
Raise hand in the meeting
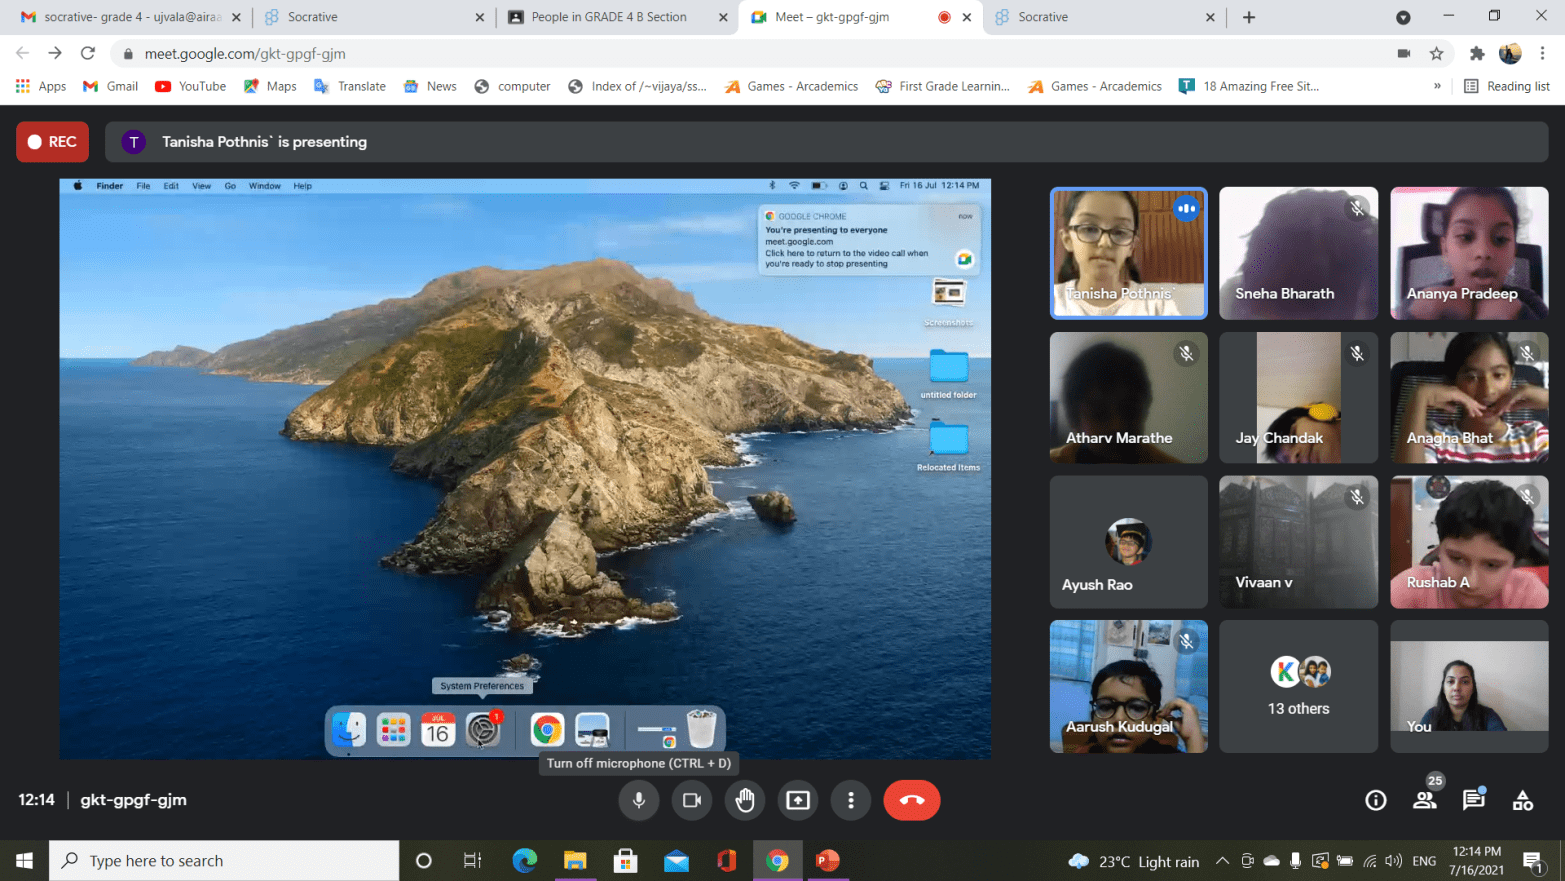(745, 800)
